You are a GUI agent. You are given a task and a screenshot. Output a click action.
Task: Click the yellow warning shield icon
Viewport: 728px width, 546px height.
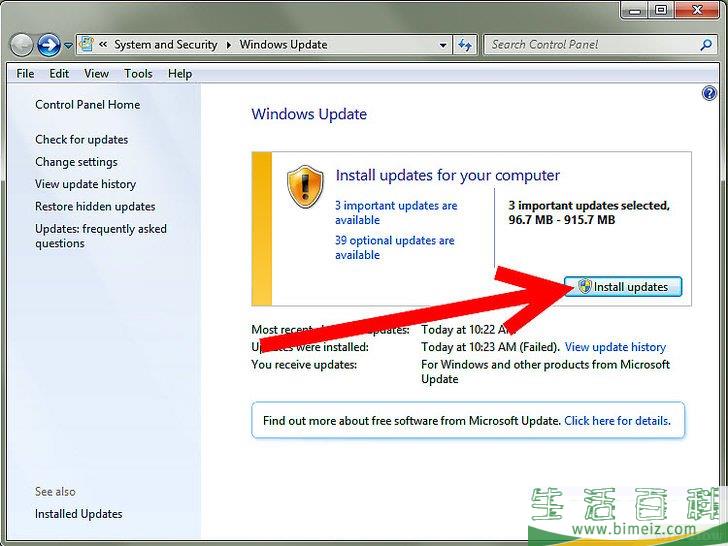(x=305, y=186)
